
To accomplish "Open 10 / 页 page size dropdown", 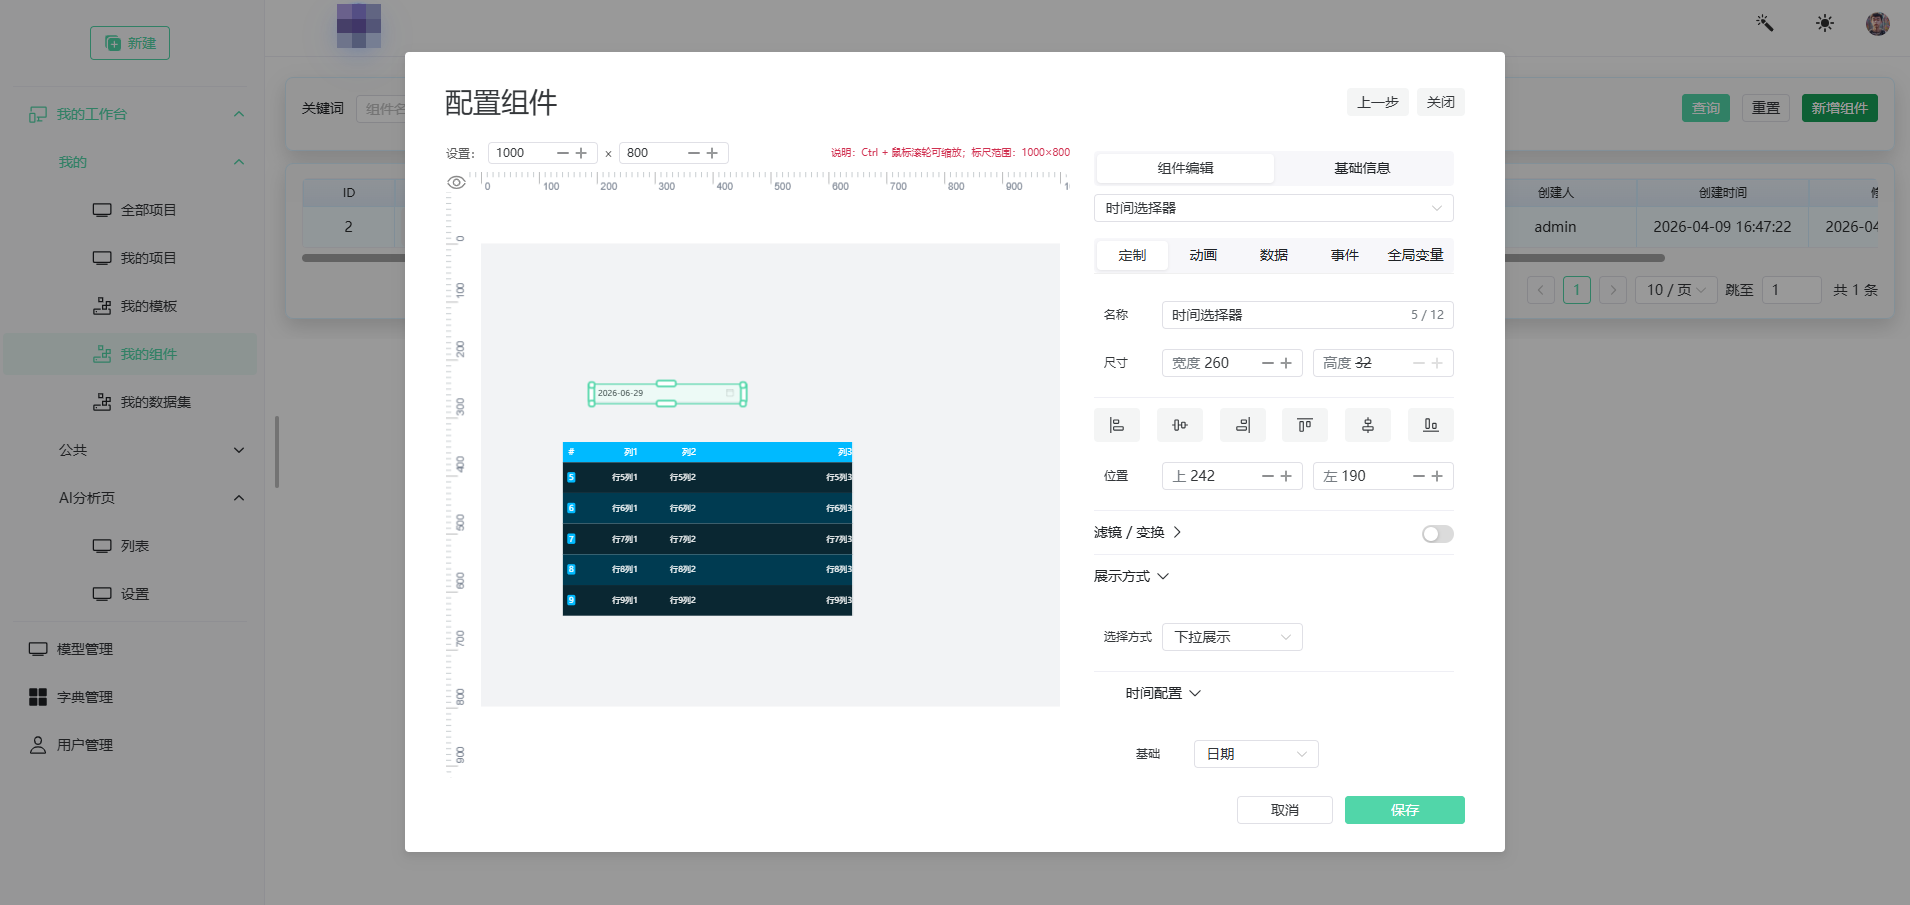I will coord(1676,290).
